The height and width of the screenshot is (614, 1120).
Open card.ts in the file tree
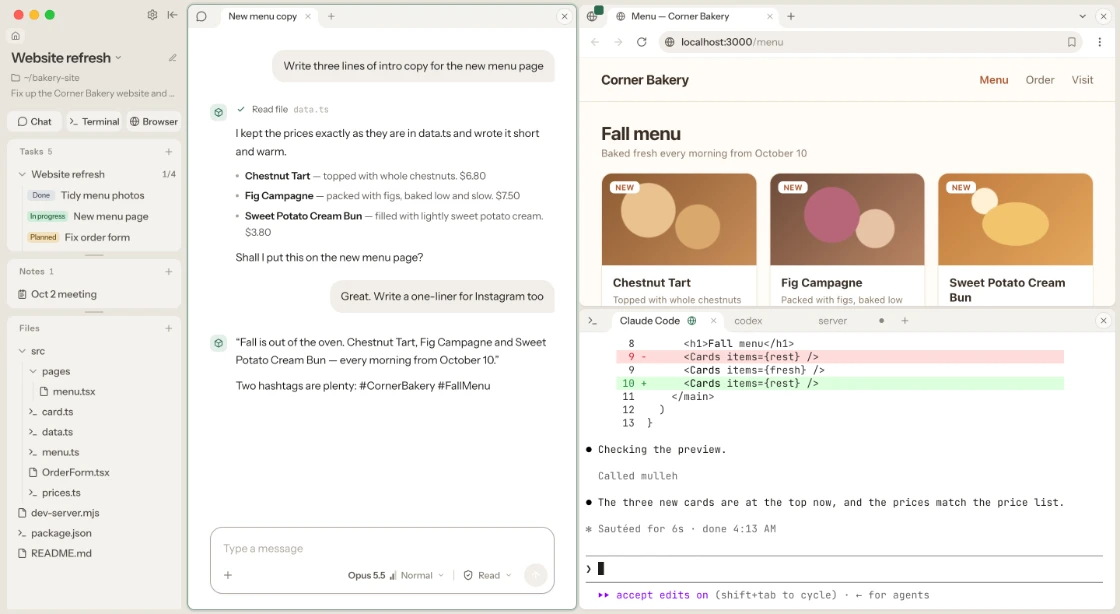pyautogui.click(x=57, y=412)
